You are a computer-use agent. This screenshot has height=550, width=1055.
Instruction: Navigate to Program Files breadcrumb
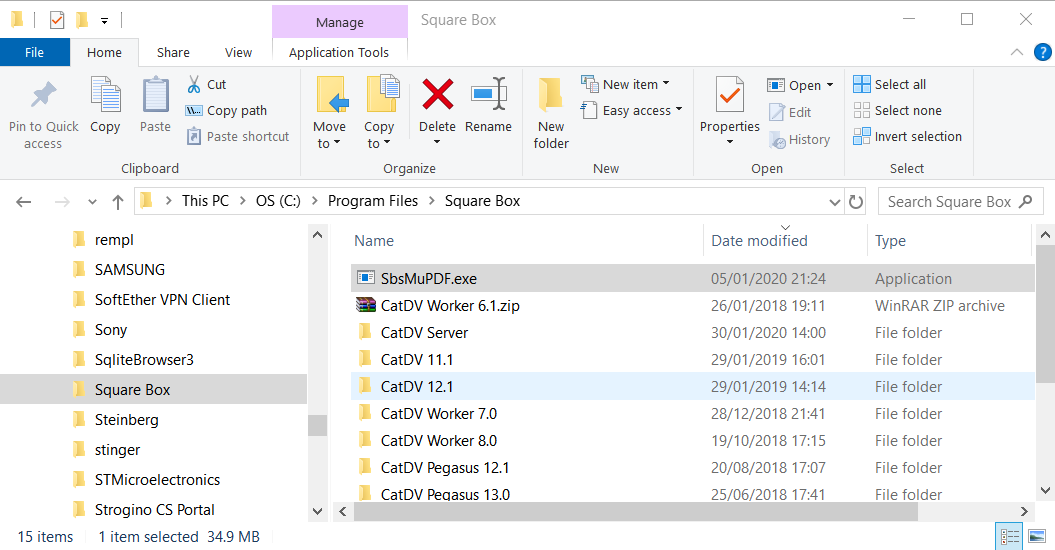[x=373, y=201]
